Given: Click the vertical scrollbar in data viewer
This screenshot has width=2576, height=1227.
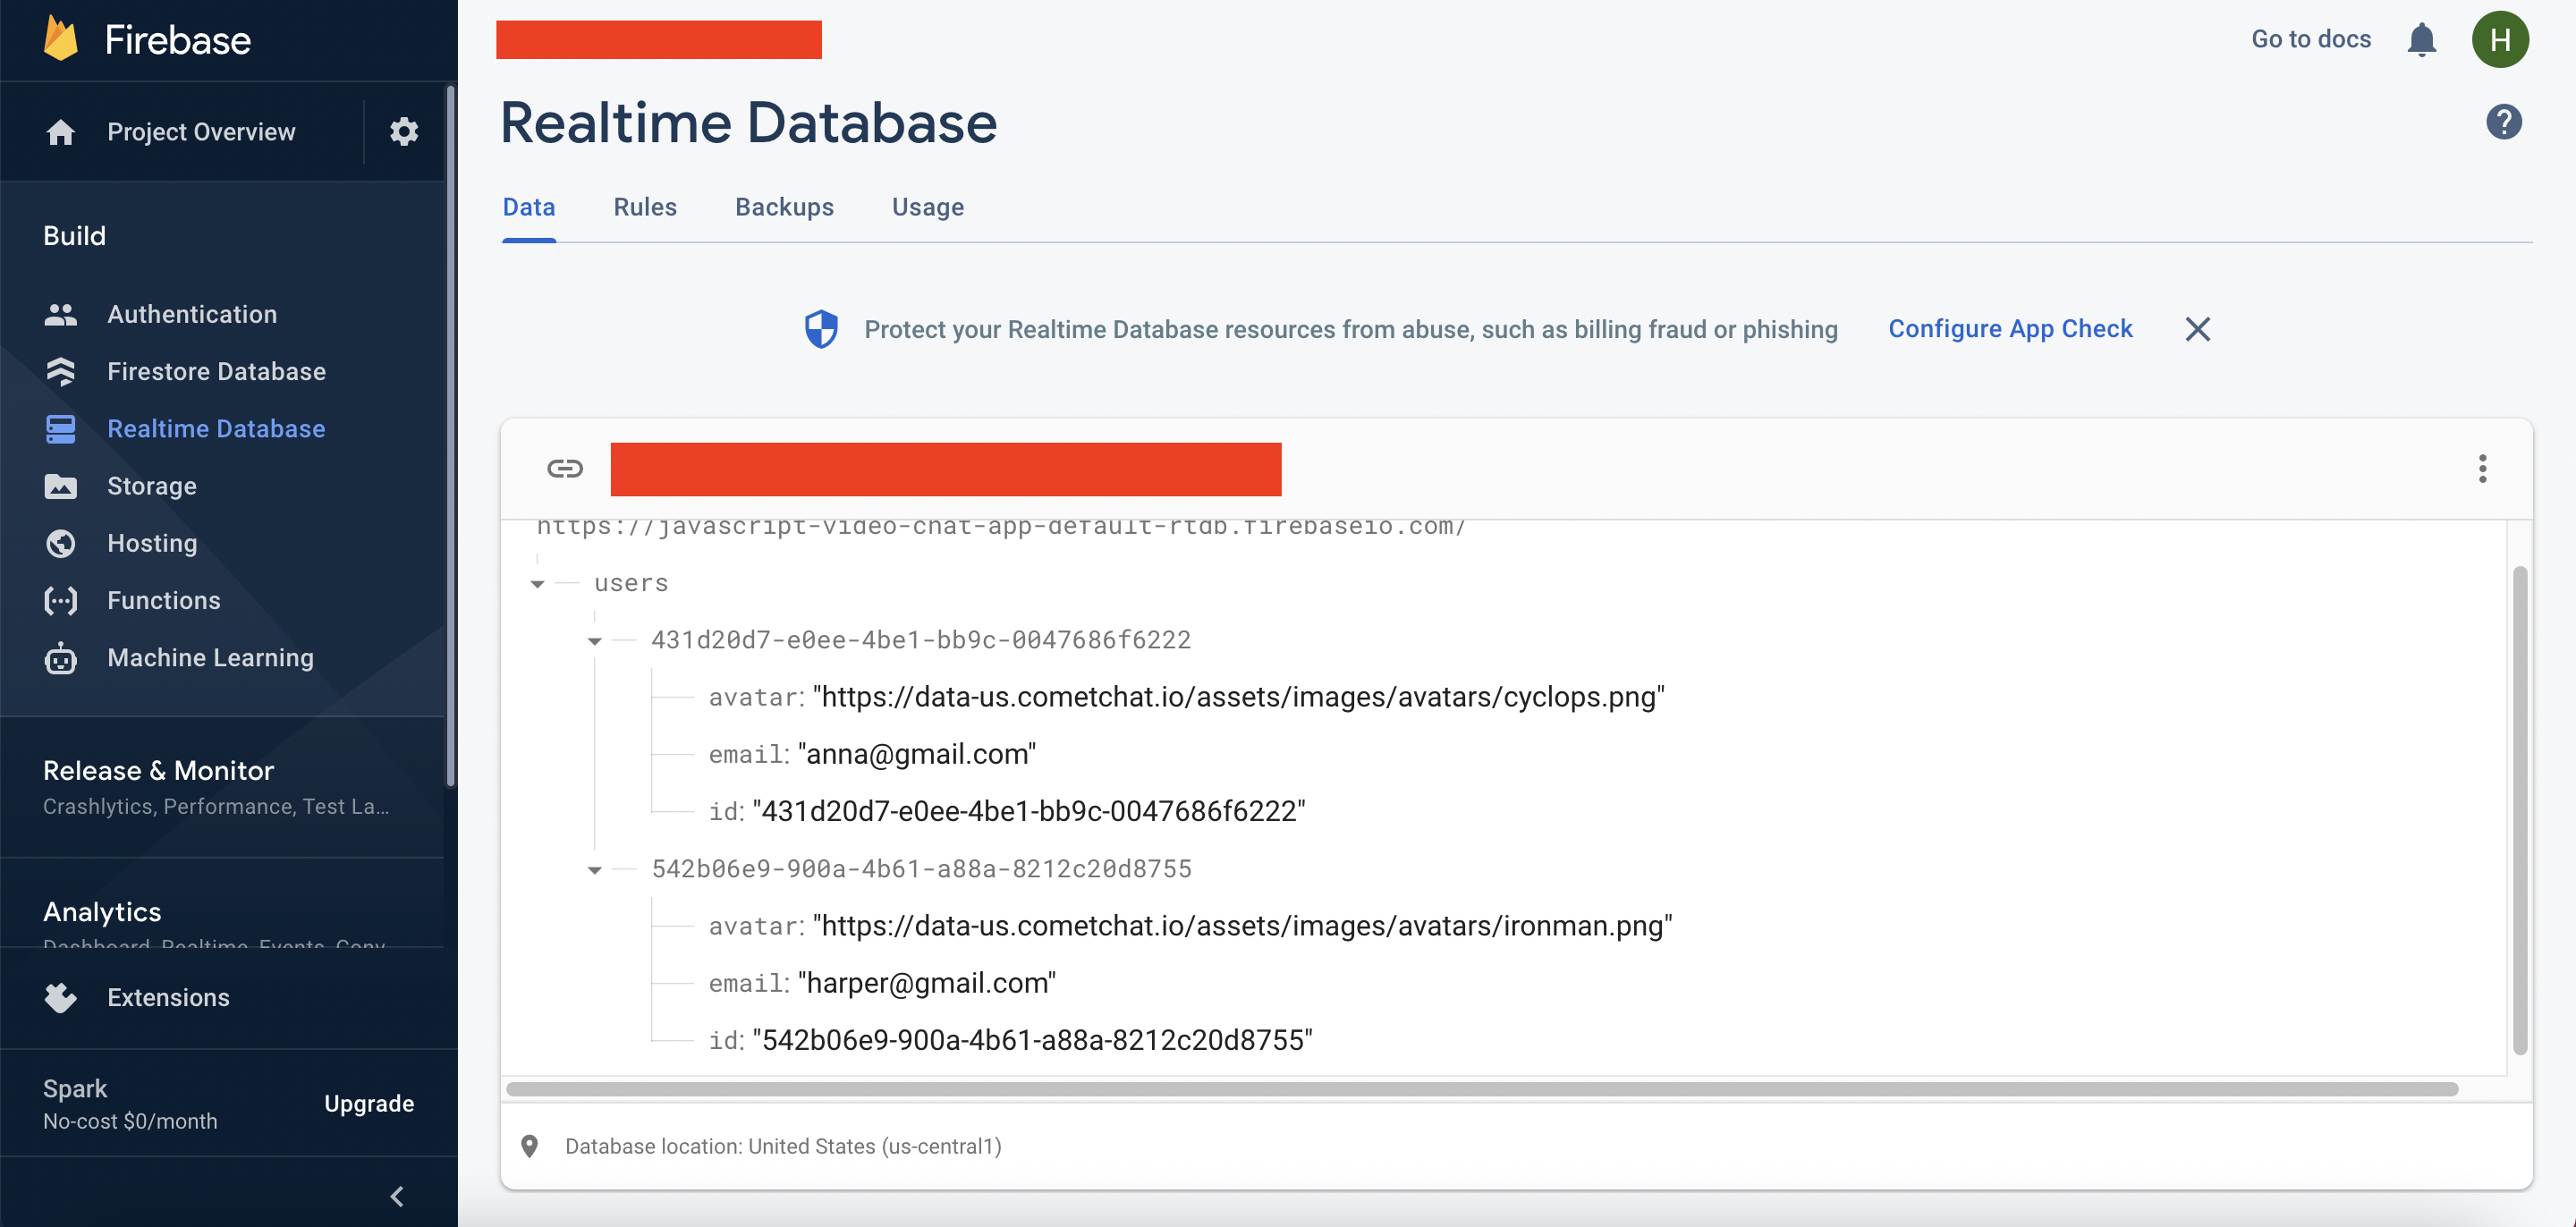Looking at the screenshot, I should click(2519, 810).
